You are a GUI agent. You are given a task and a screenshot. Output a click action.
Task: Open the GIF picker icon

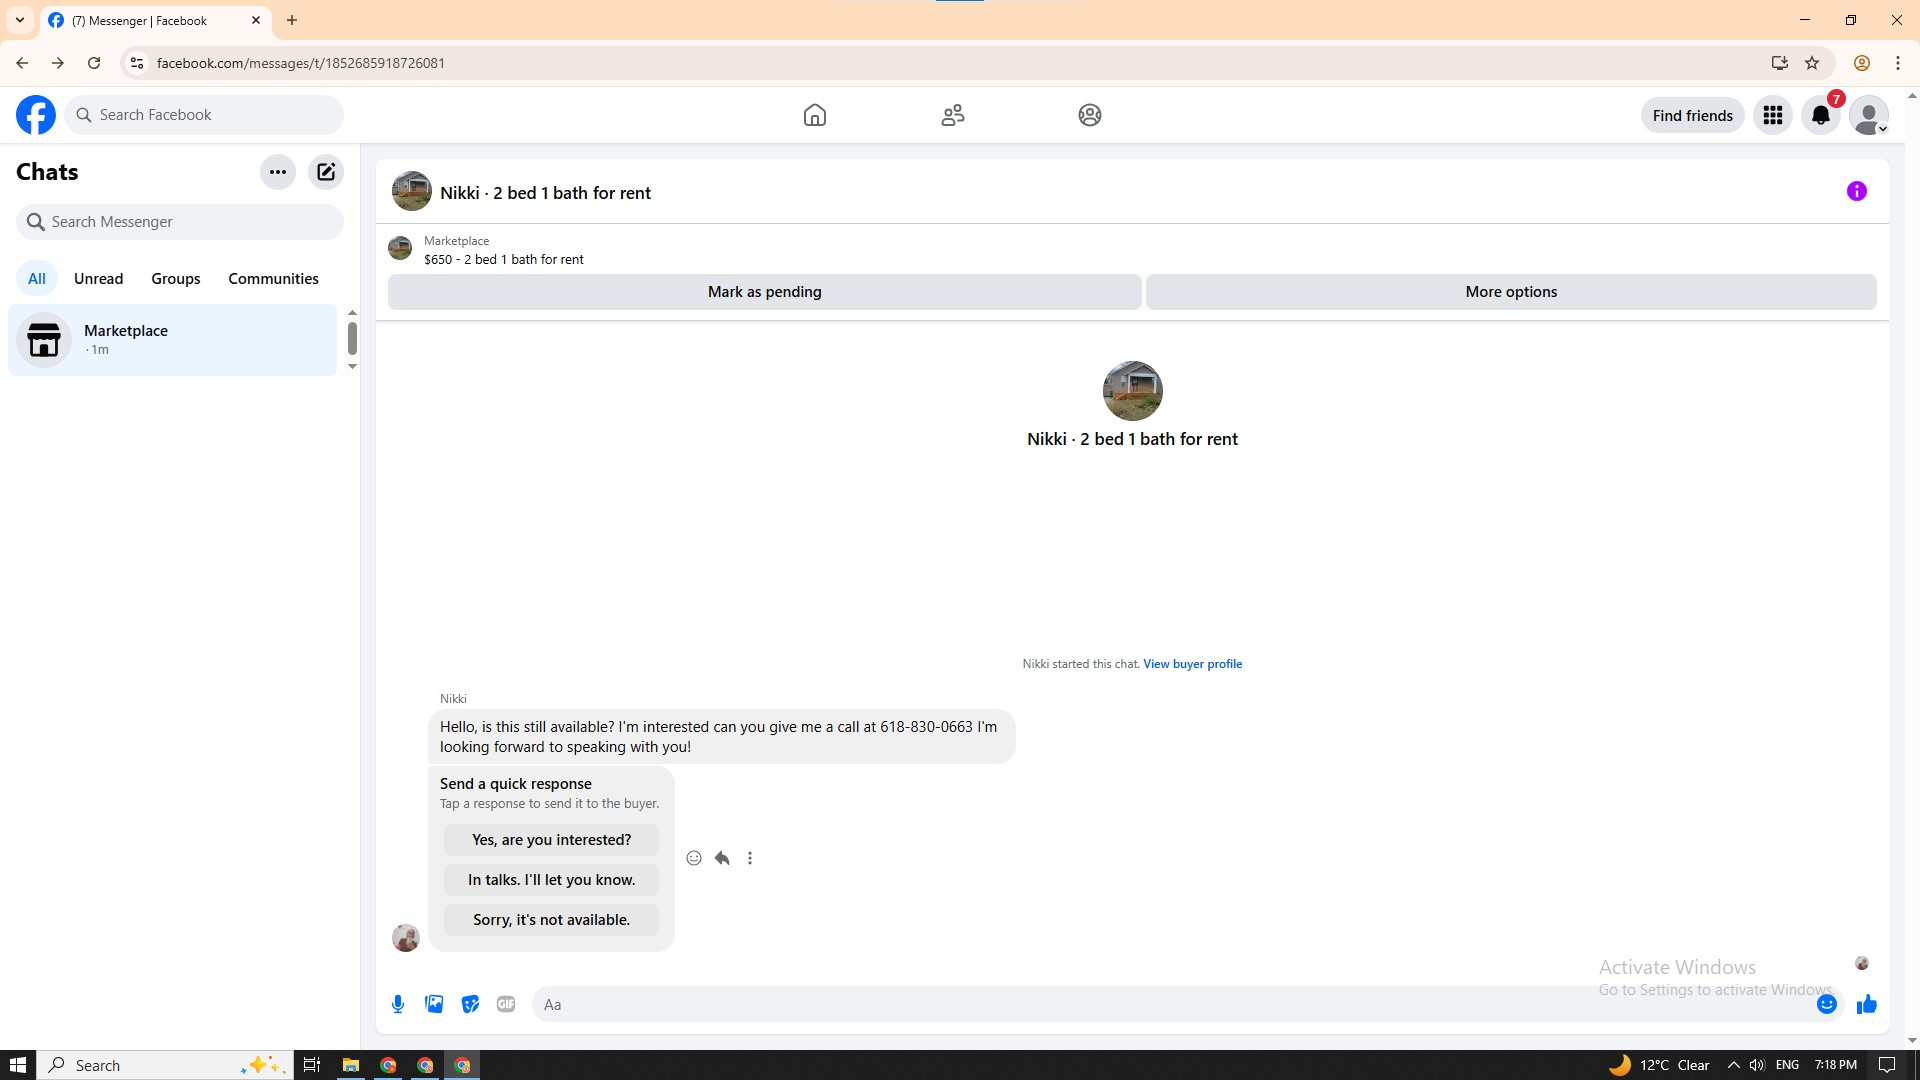pyautogui.click(x=506, y=1004)
